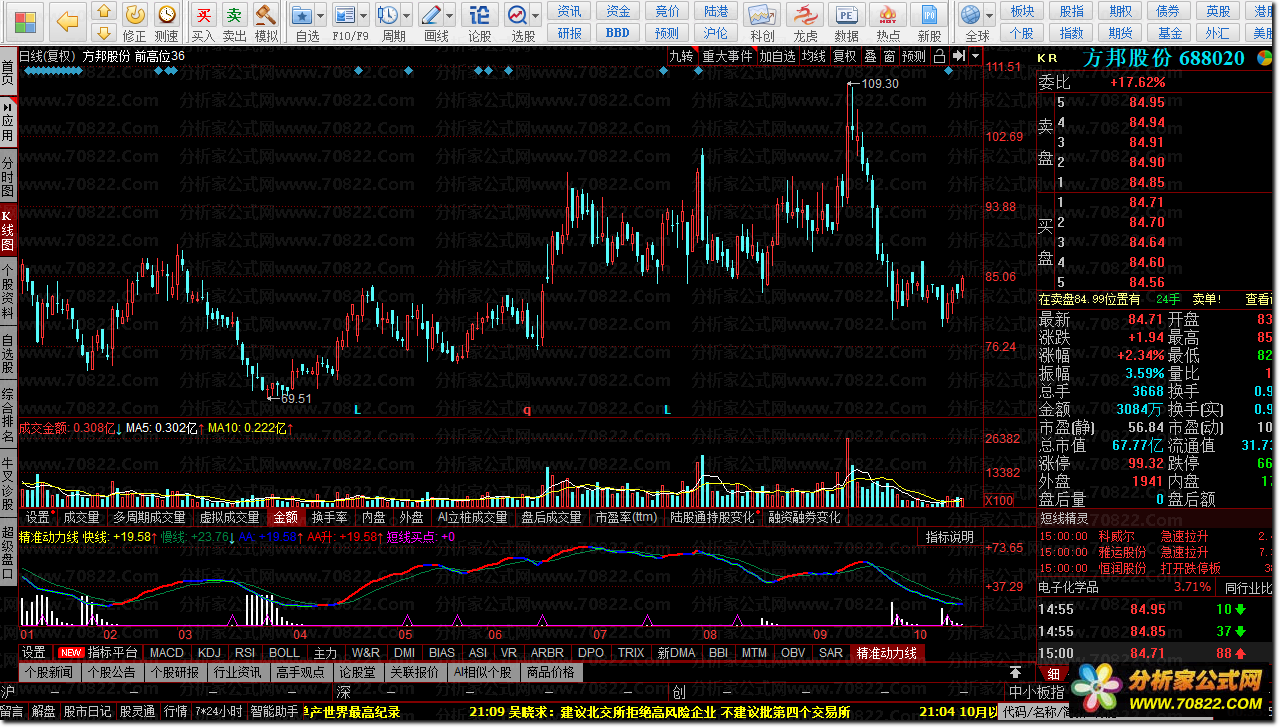Open the 综合排名 sidebar tab
The width and height of the screenshot is (1281, 728).
8,413
